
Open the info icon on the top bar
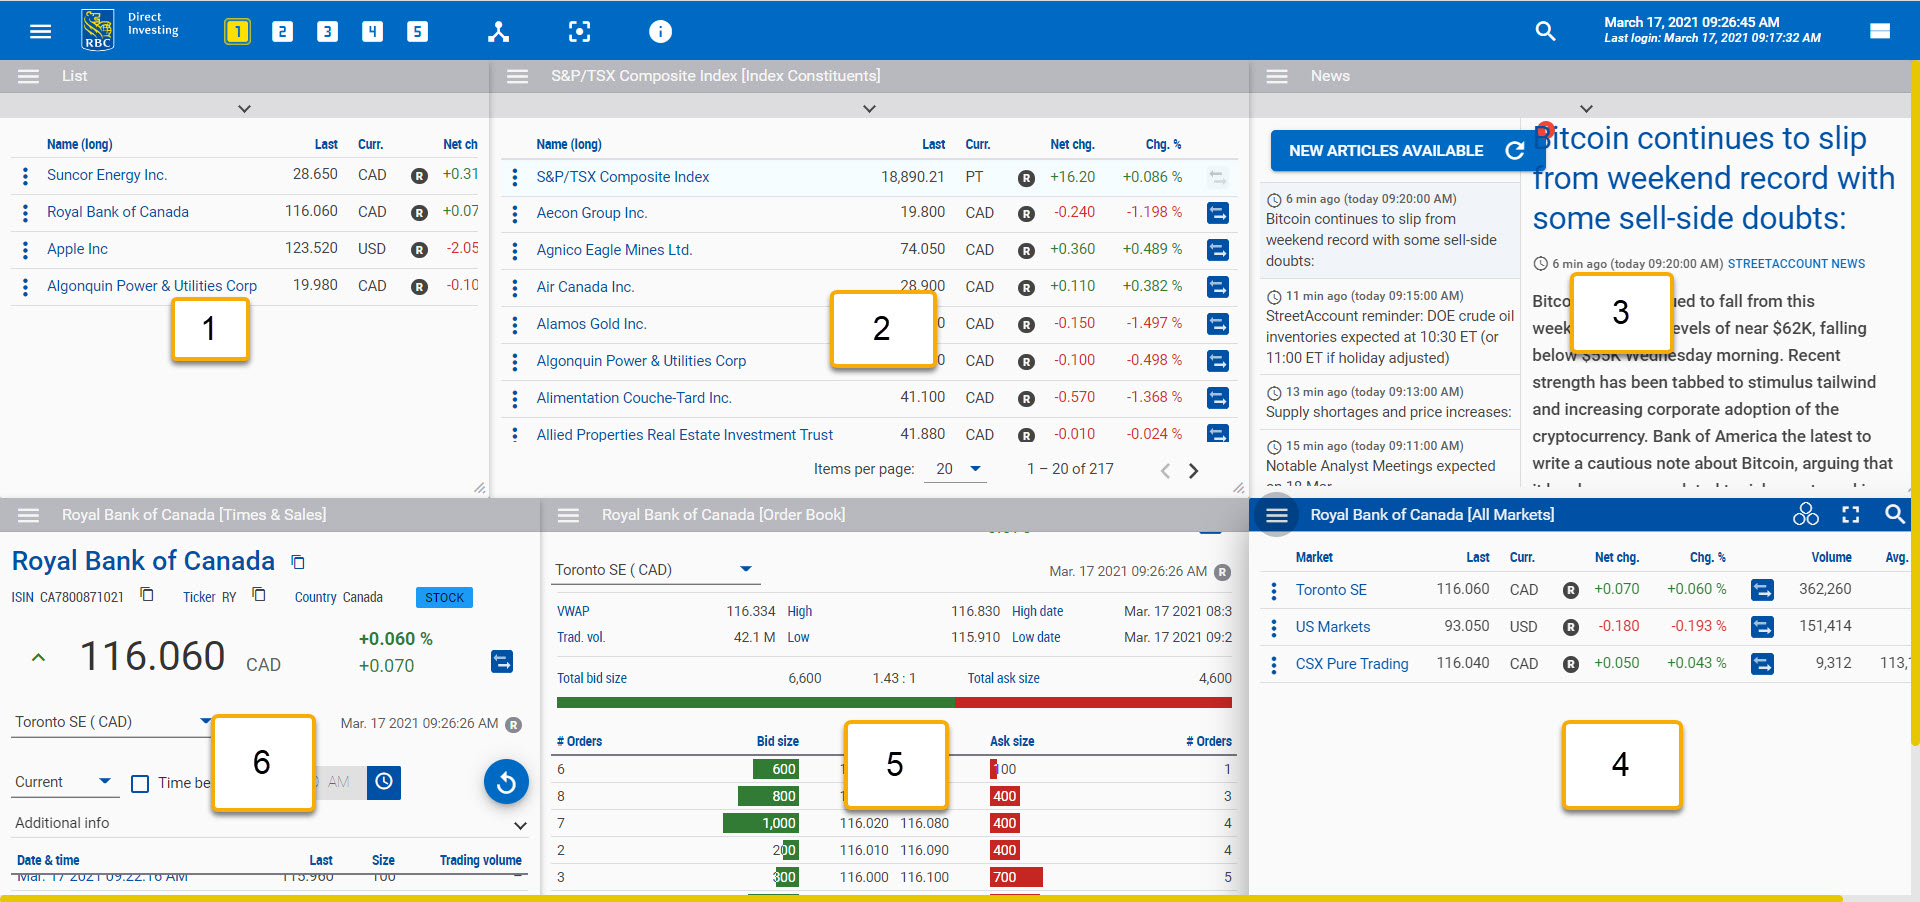point(660,31)
